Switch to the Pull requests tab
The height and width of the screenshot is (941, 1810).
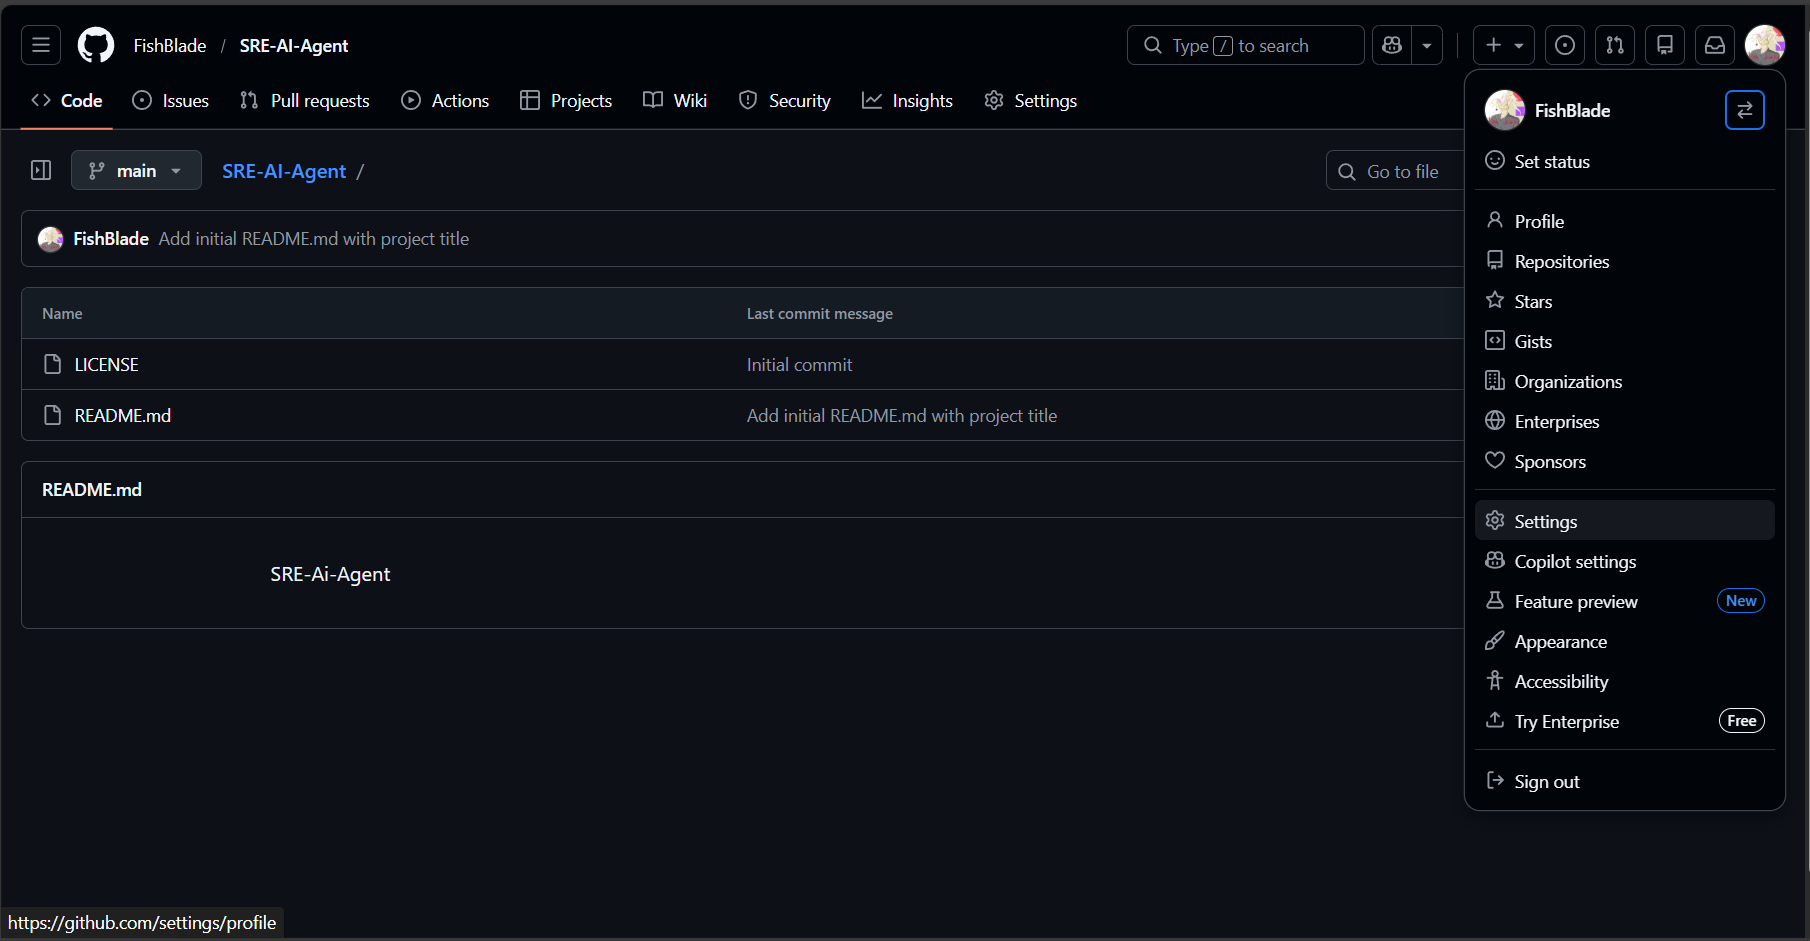(305, 101)
